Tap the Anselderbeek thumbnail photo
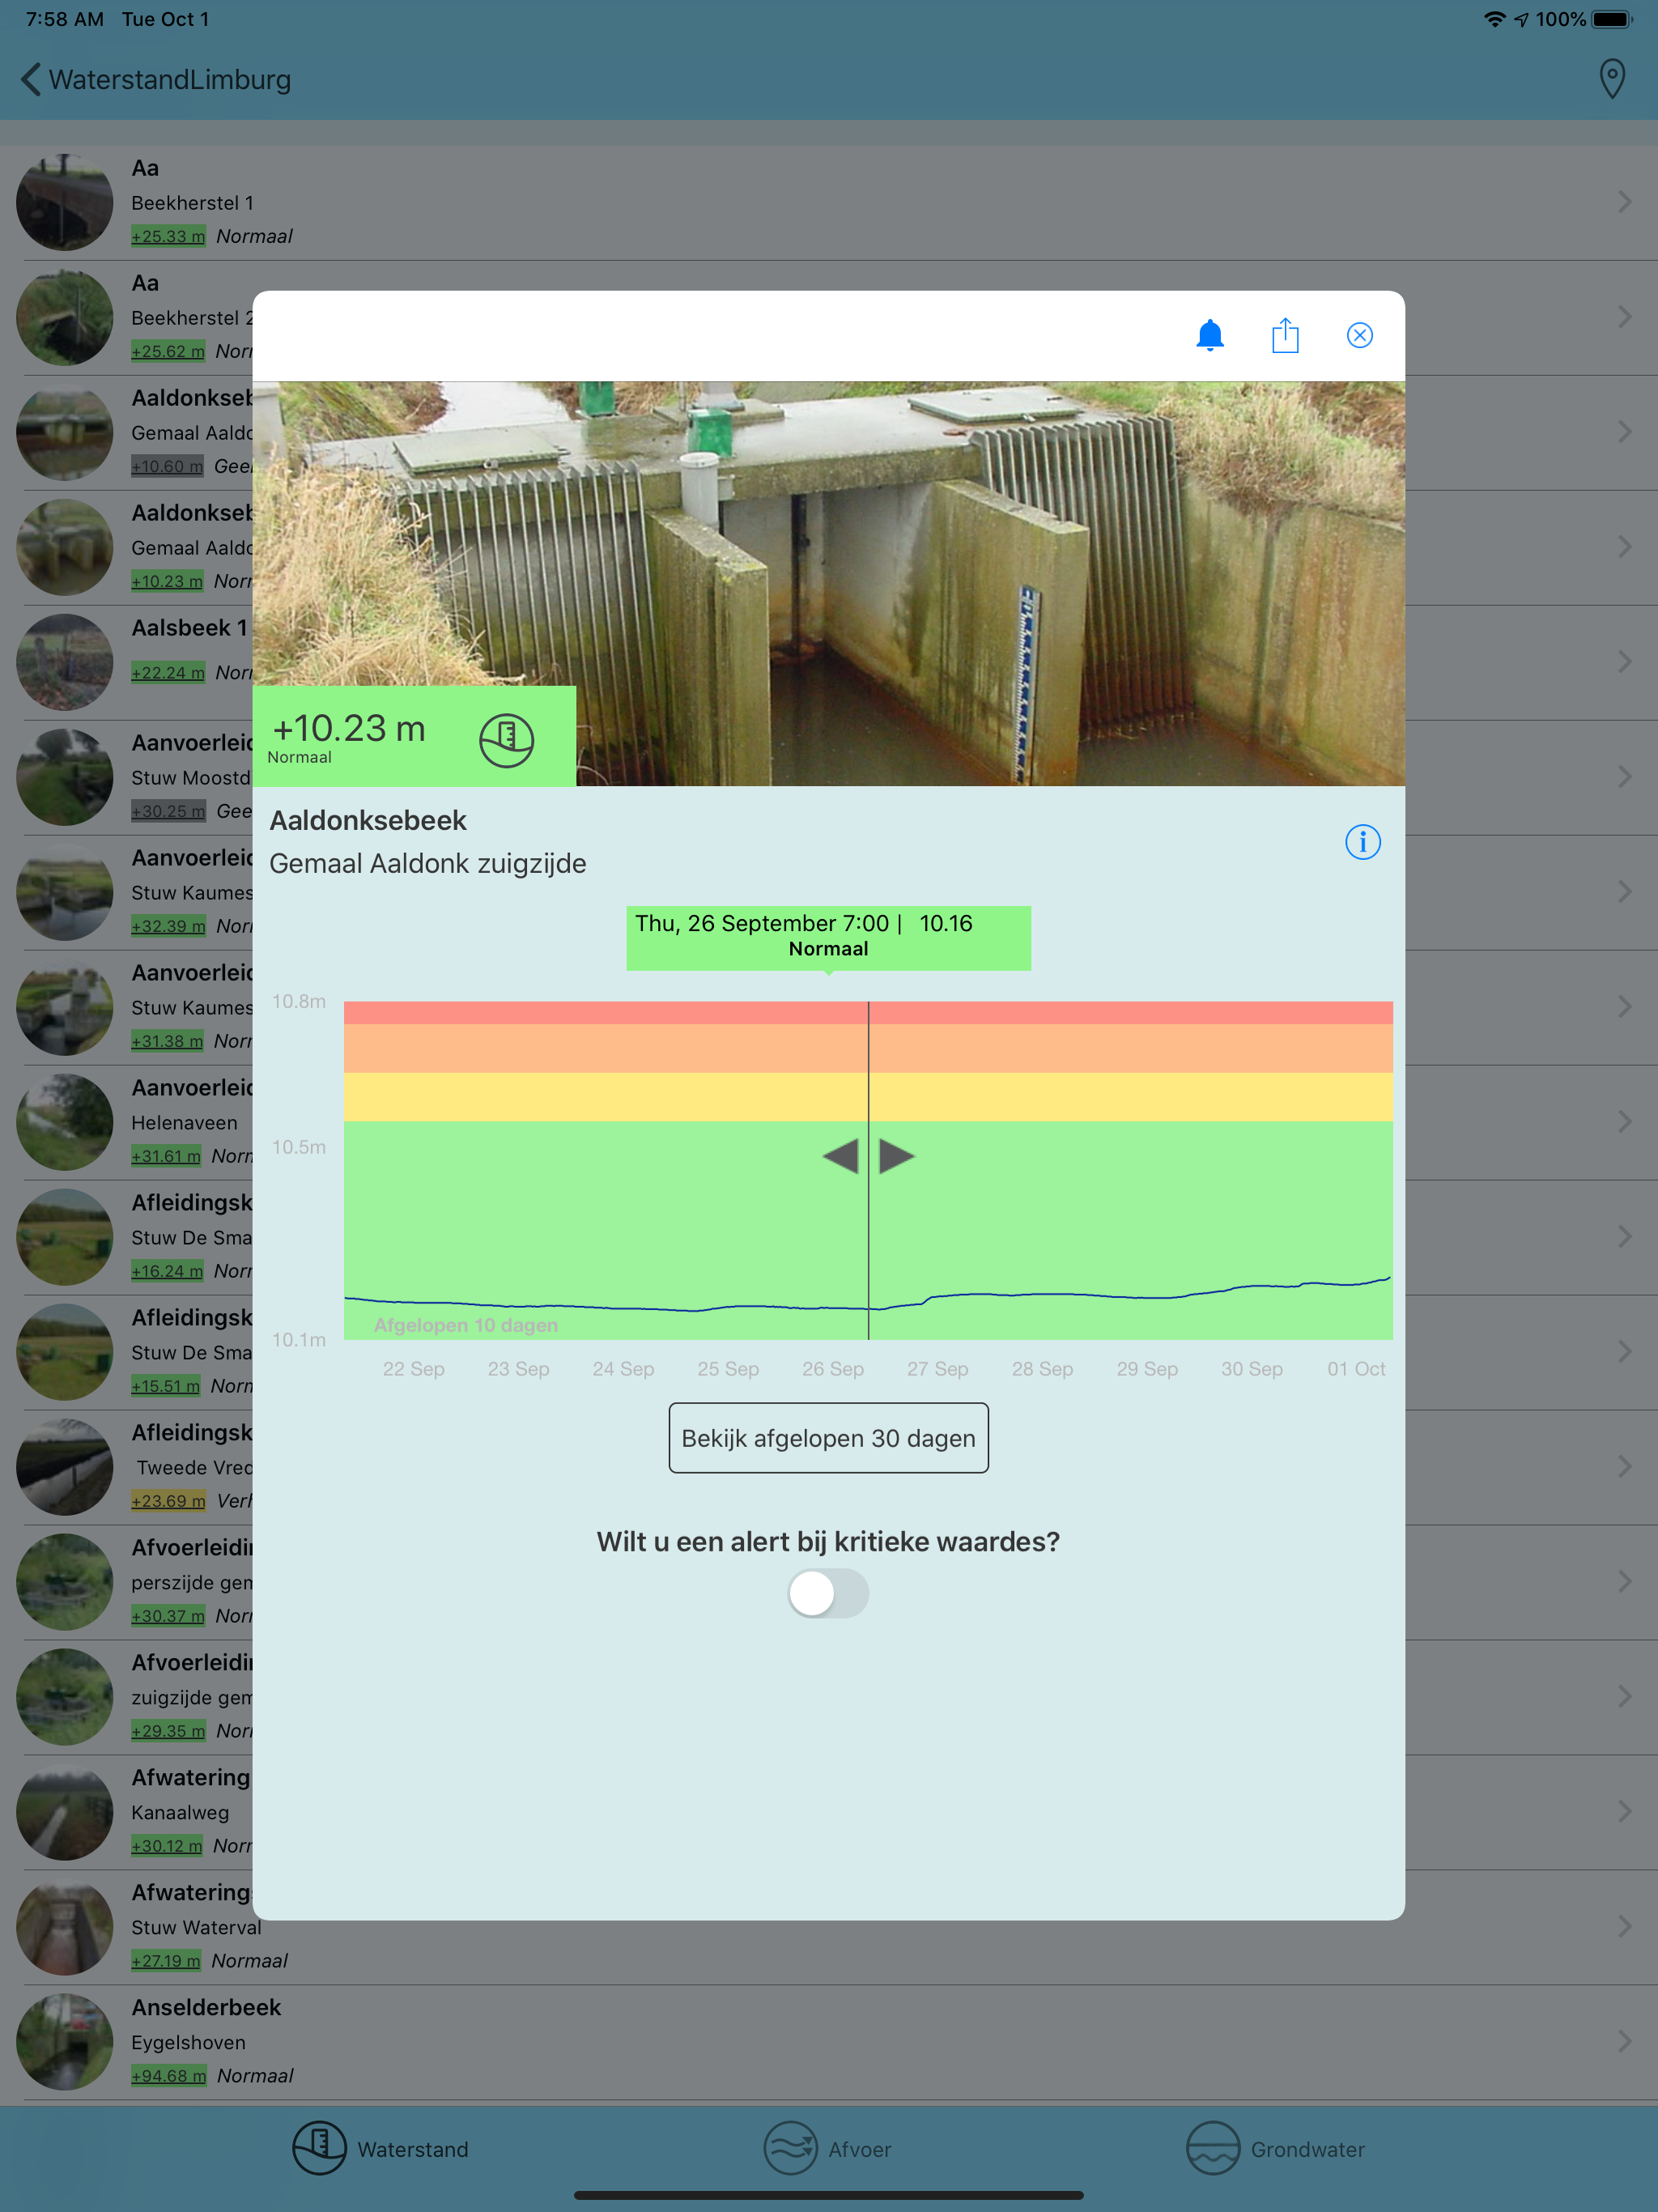The width and height of the screenshot is (1658, 2212). [65, 2042]
